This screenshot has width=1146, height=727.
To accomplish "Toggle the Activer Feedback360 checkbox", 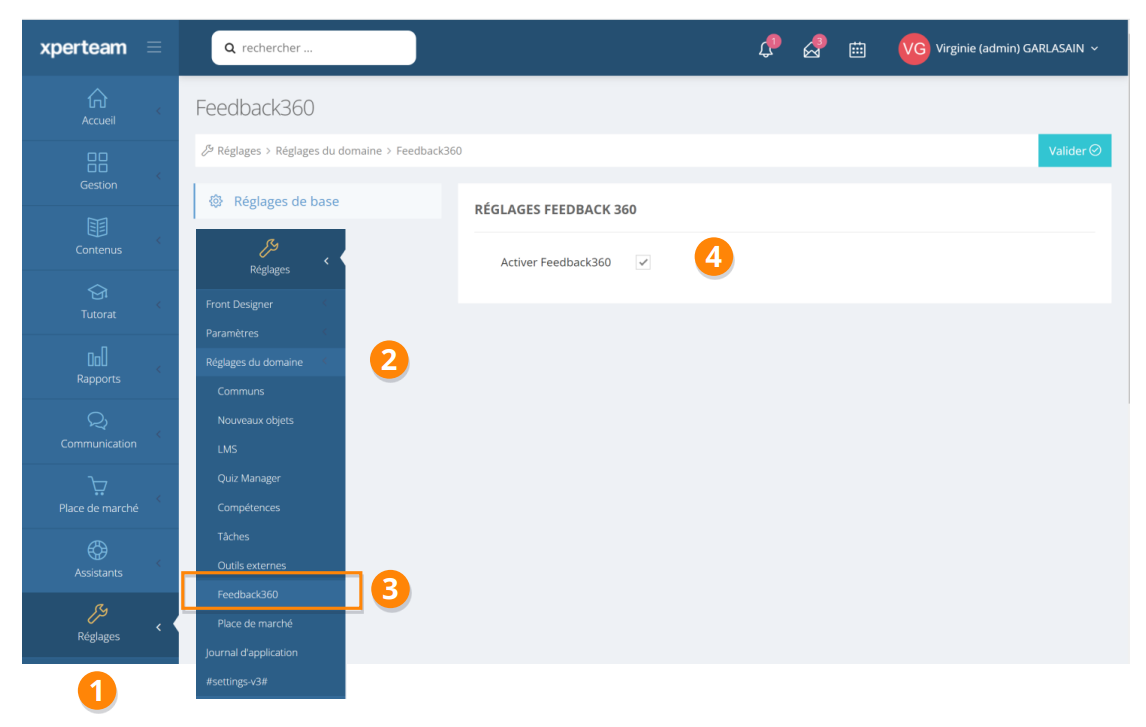I will point(643,262).
